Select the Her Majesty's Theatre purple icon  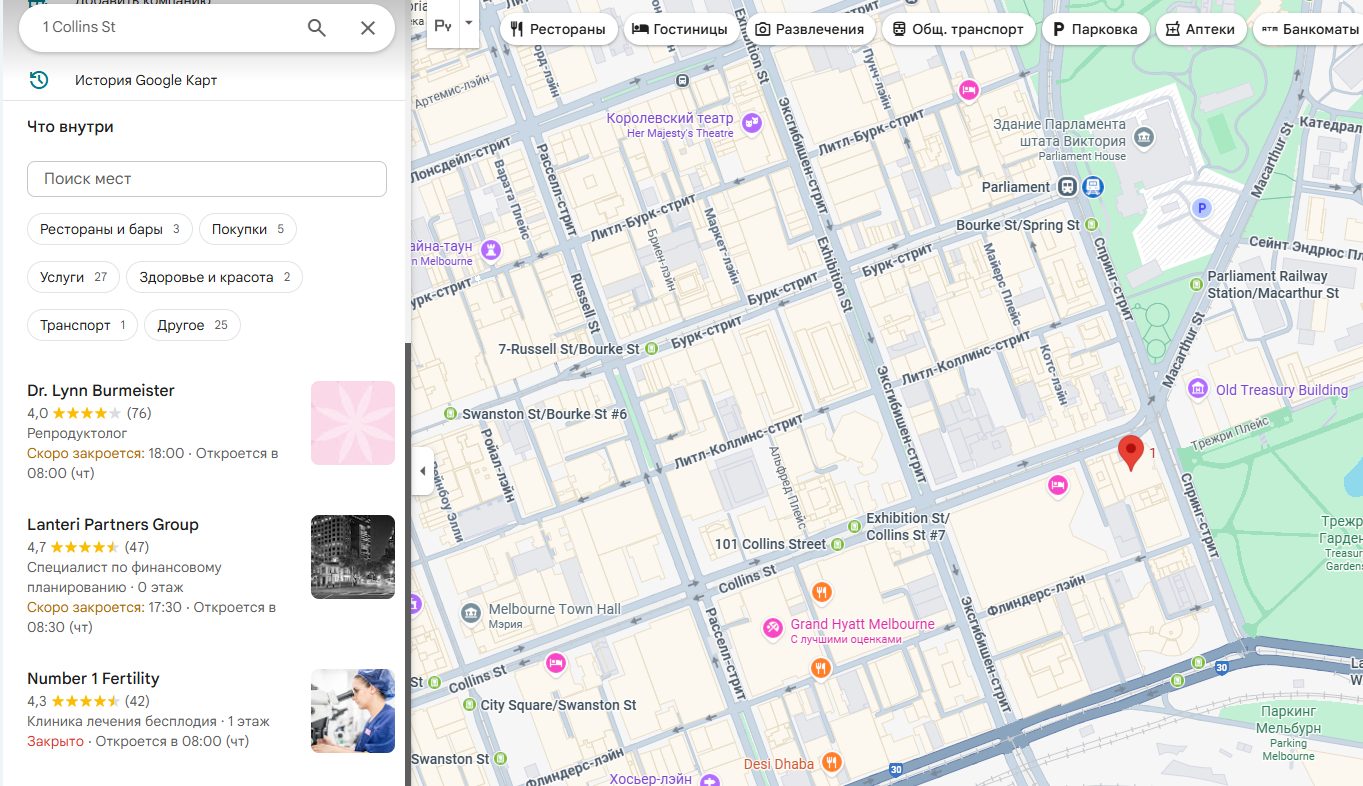[751, 124]
